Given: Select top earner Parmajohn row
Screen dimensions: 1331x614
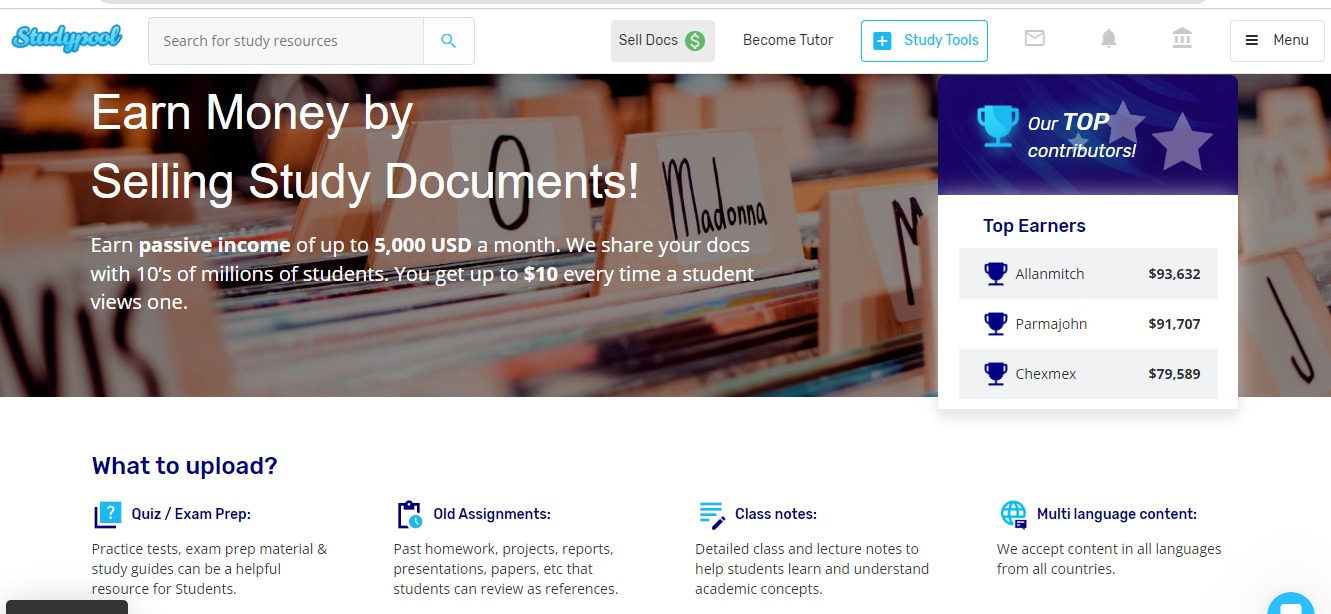Looking at the screenshot, I should pos(1088,324).
